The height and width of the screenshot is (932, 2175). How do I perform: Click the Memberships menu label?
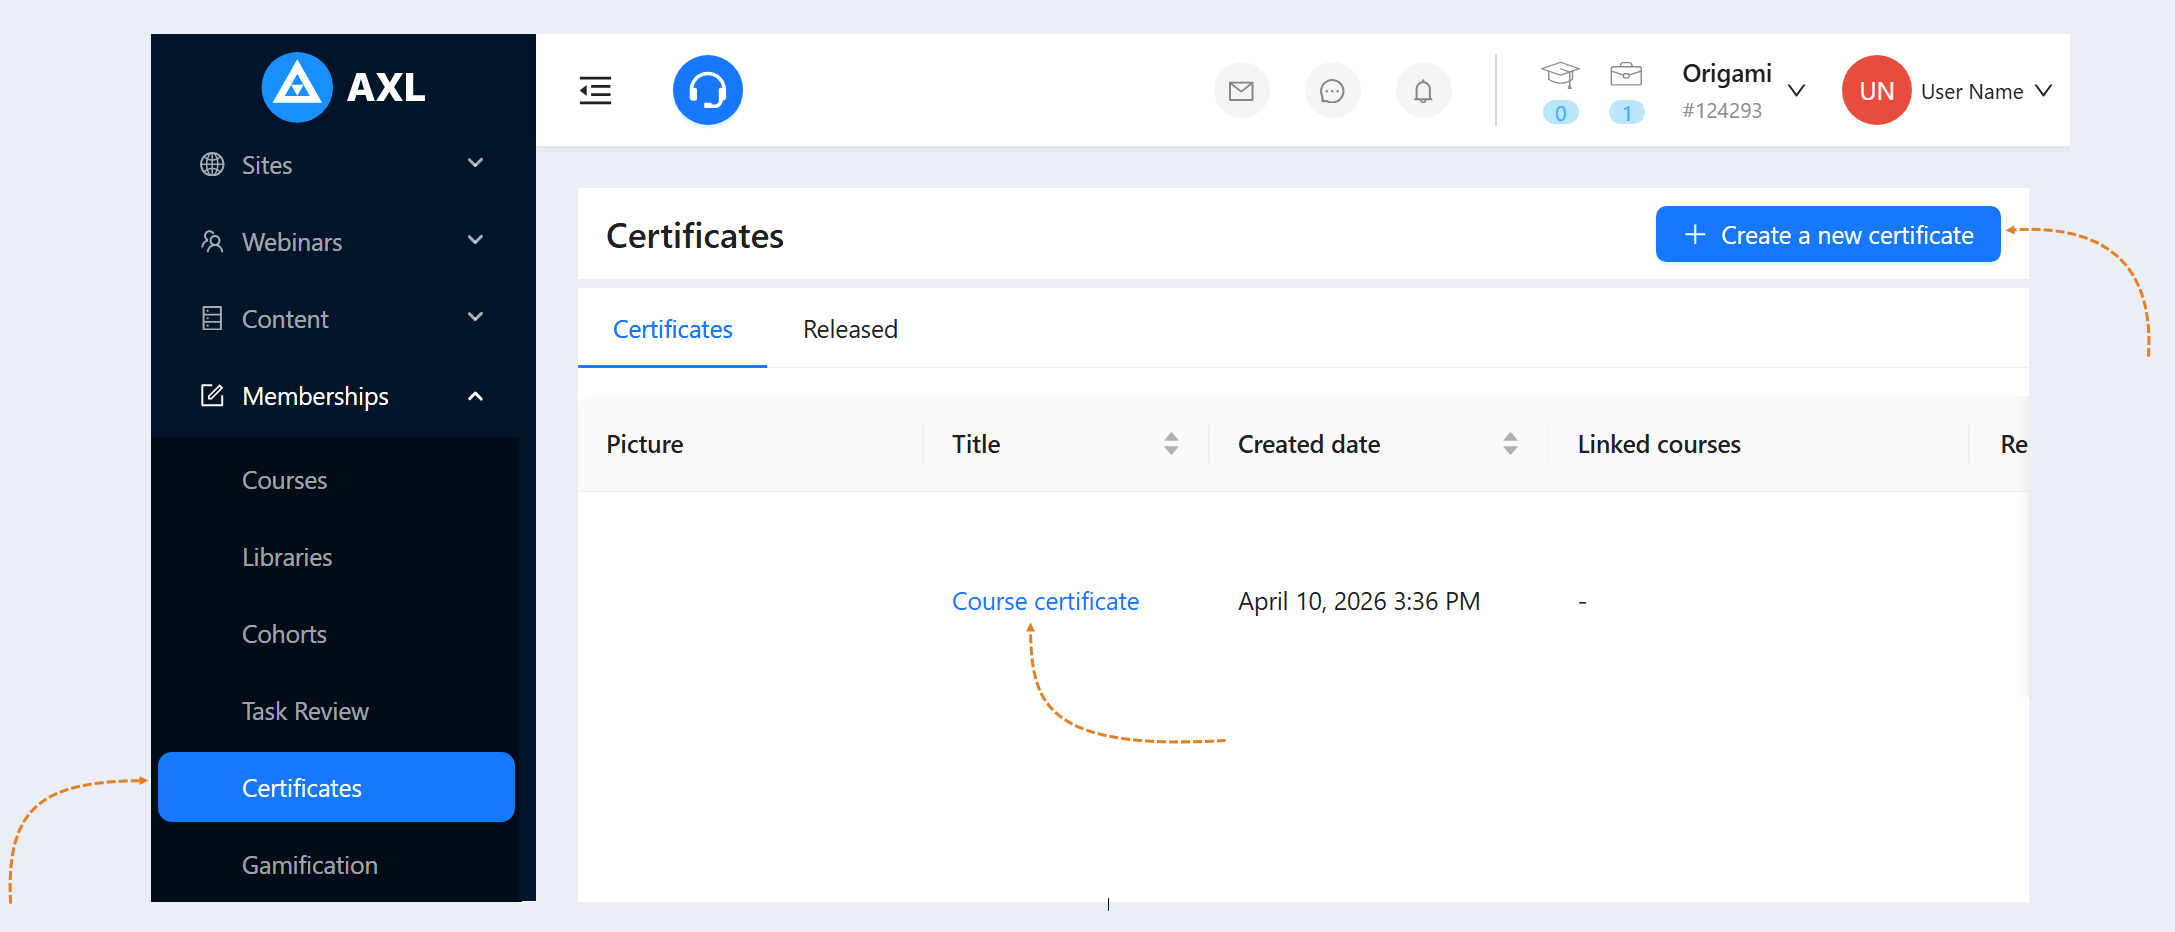[x=315, y=397]
